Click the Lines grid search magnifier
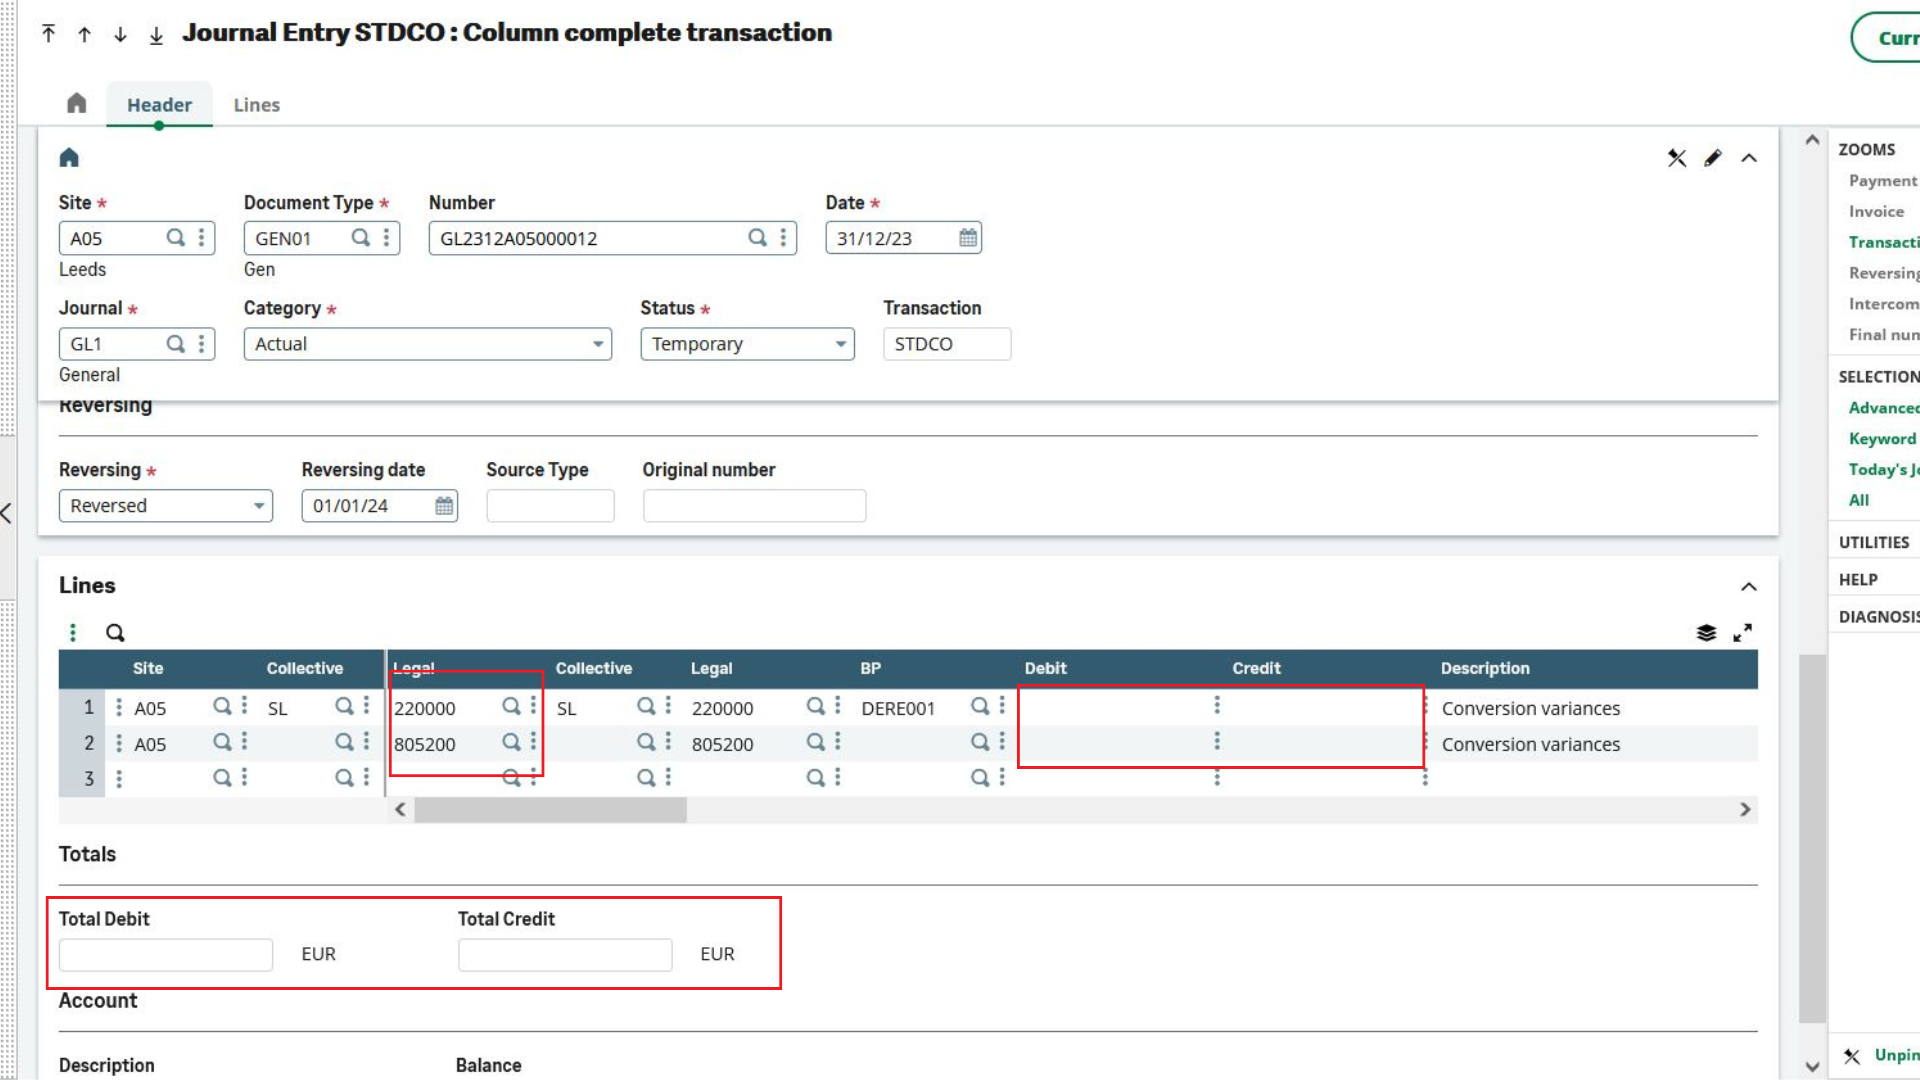The width and height of the screenshot is (1920, 1080). (x=115, y=633)
